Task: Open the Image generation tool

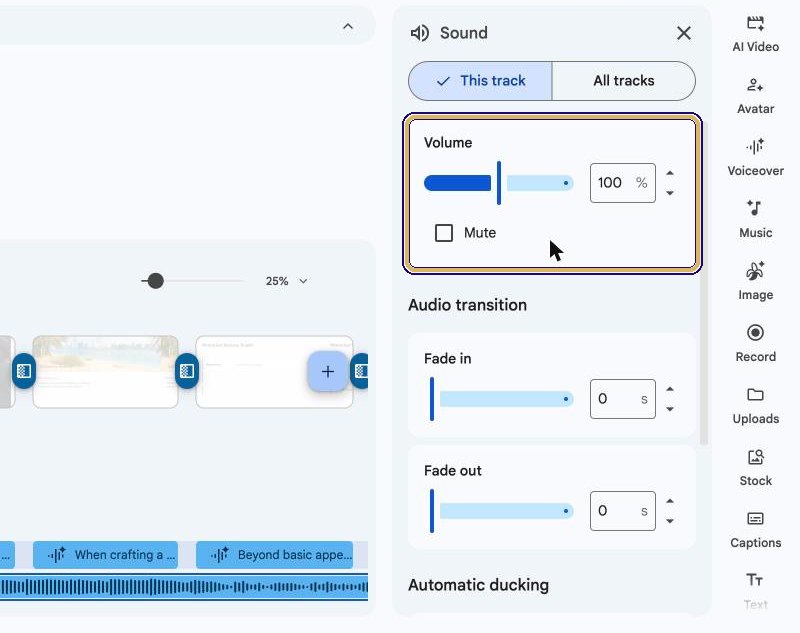Action: point(755,282)
